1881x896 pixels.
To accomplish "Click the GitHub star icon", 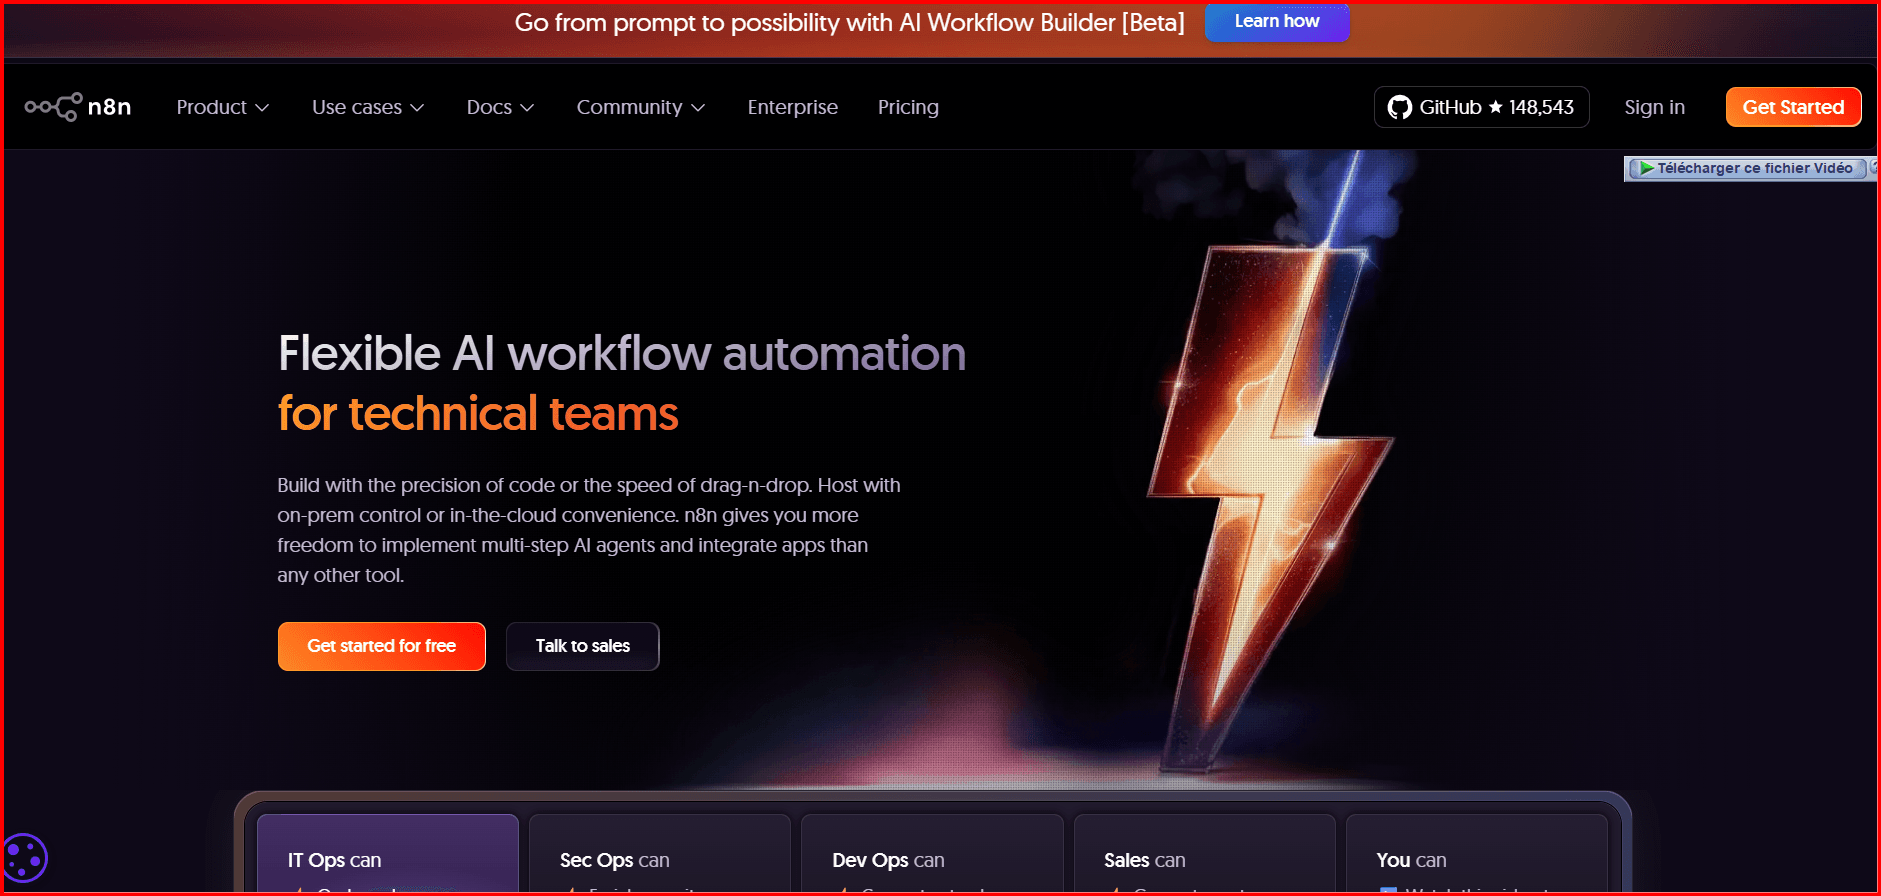I will tap(1496, 107).
